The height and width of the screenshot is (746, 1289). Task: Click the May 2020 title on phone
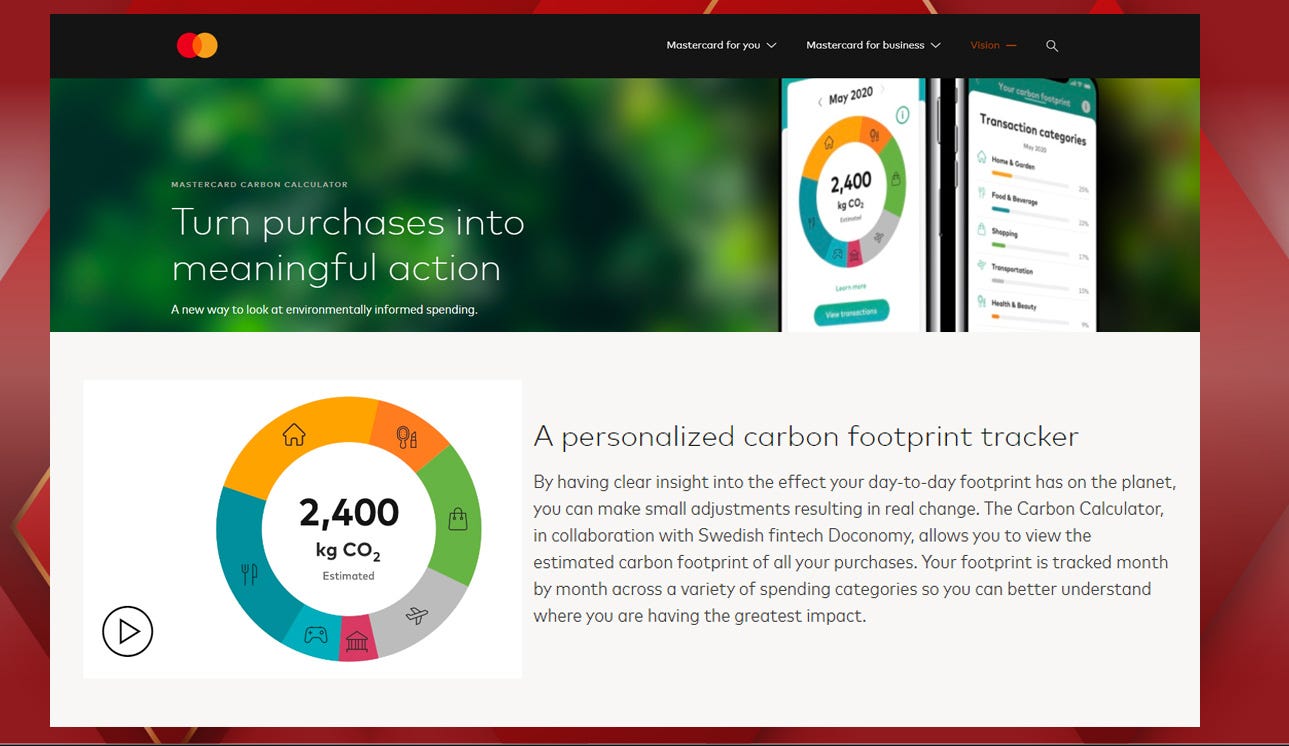click(x=851, y=96)
